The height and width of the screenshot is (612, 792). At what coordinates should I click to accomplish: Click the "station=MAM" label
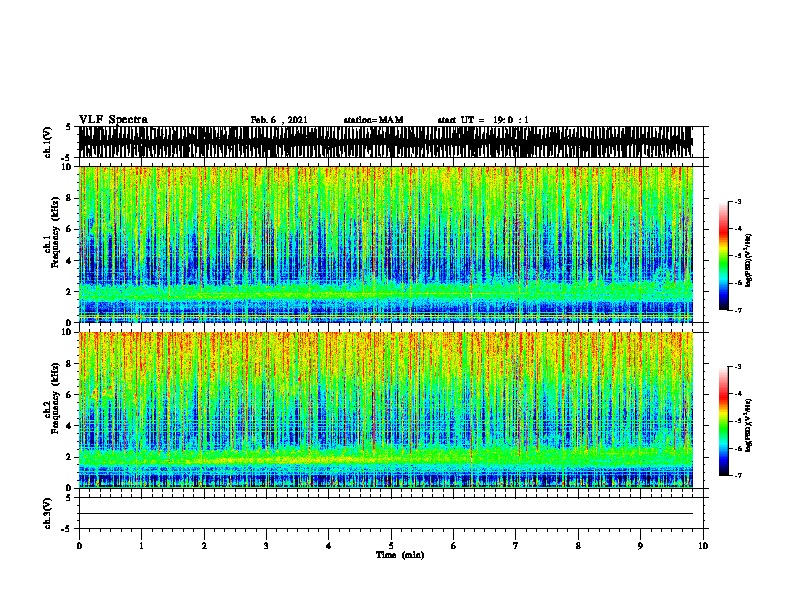(x=373, y=120)
